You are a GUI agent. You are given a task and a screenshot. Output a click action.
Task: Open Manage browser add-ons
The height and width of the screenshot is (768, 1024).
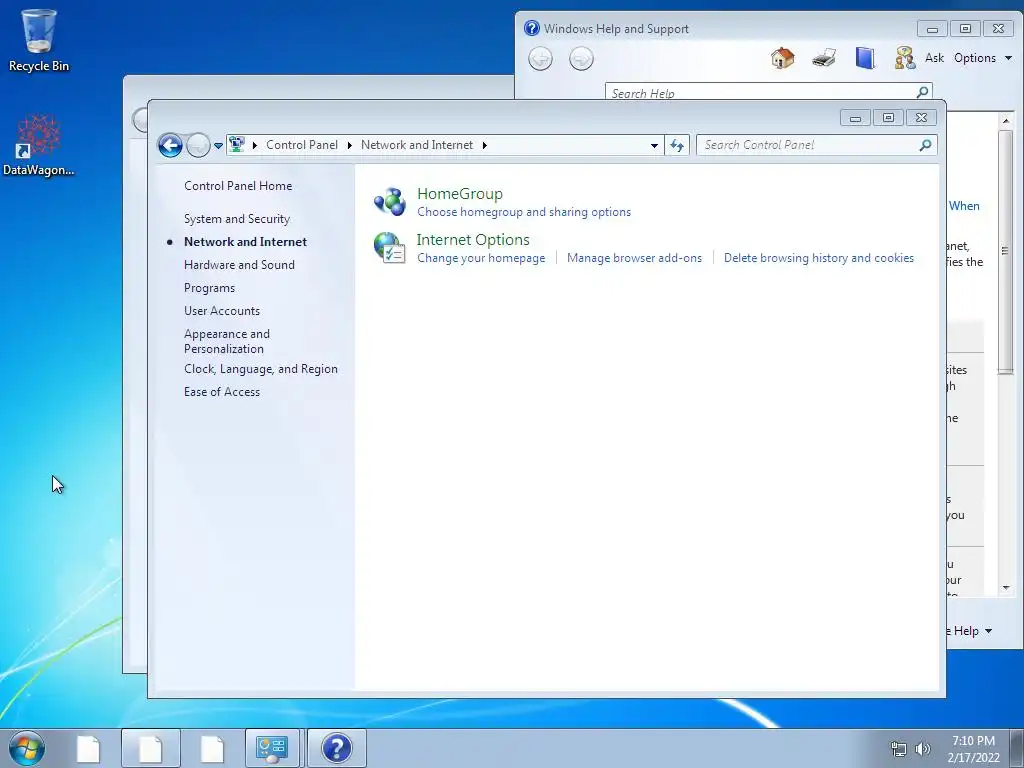634,258
